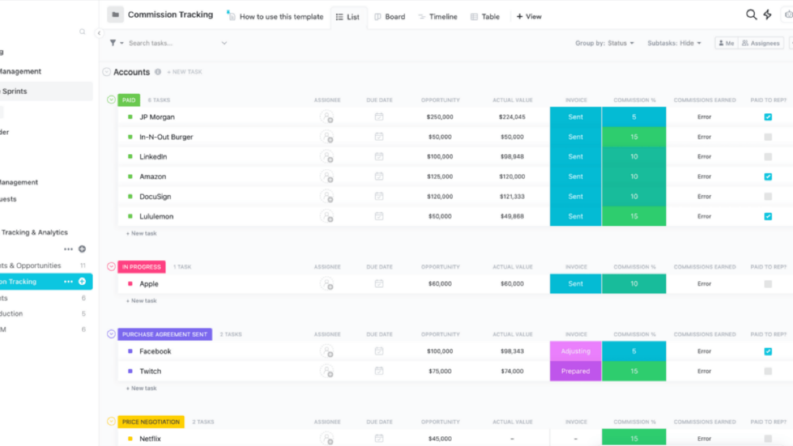Open the due date calendar for DocuSign

[x=379, y=196]
